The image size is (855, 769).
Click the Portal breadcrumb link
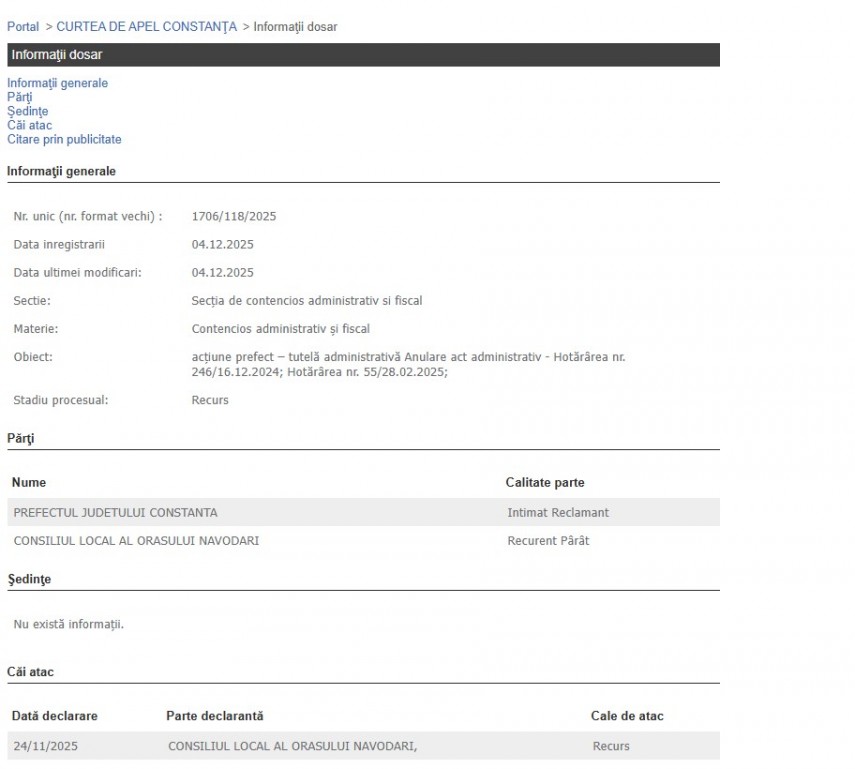click(23, 26)
